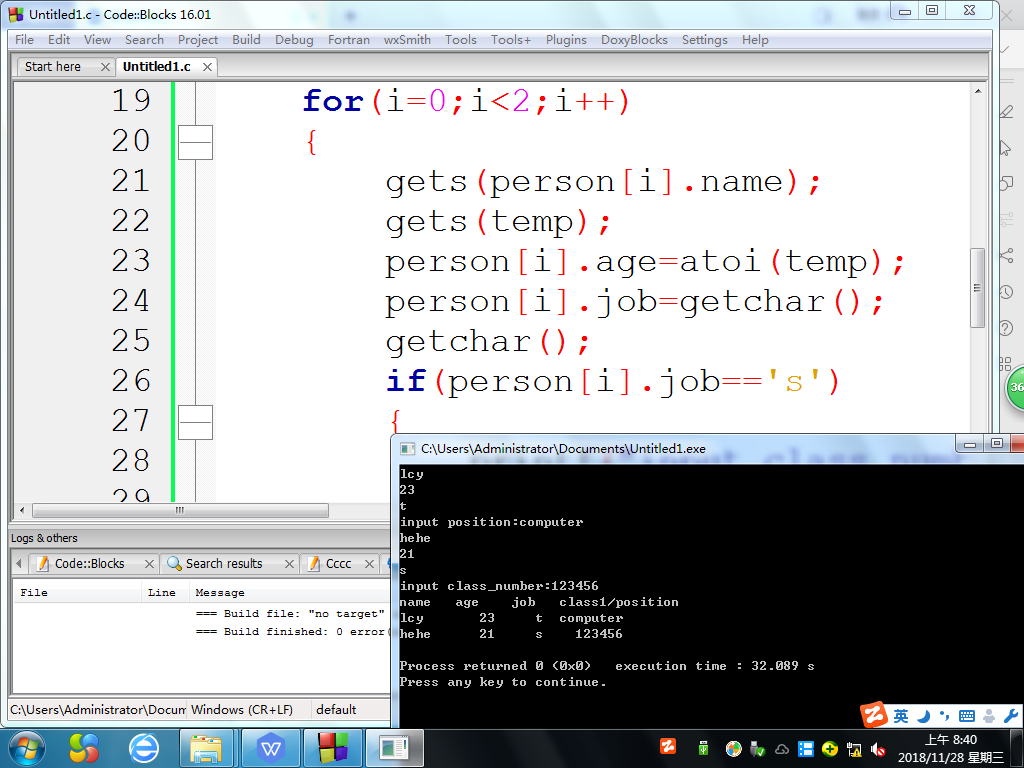Open File Explorer from the taskbar

tap(206, 748)
